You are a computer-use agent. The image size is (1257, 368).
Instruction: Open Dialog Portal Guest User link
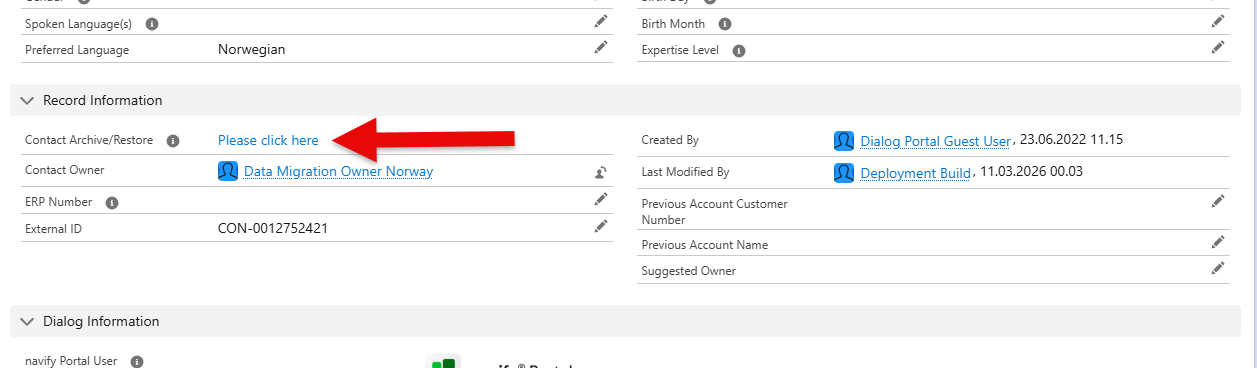click(935, 141)
